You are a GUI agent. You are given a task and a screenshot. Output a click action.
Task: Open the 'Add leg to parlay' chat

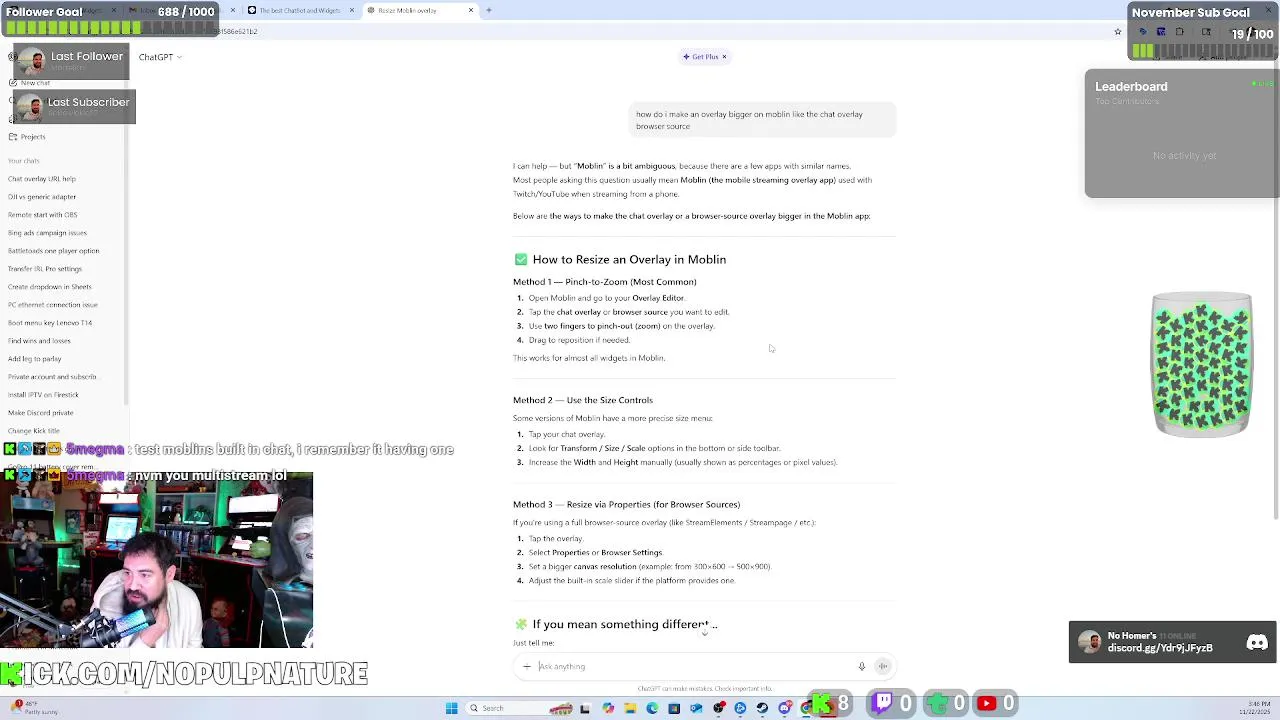pyautogui.click(x=35, y=359)
